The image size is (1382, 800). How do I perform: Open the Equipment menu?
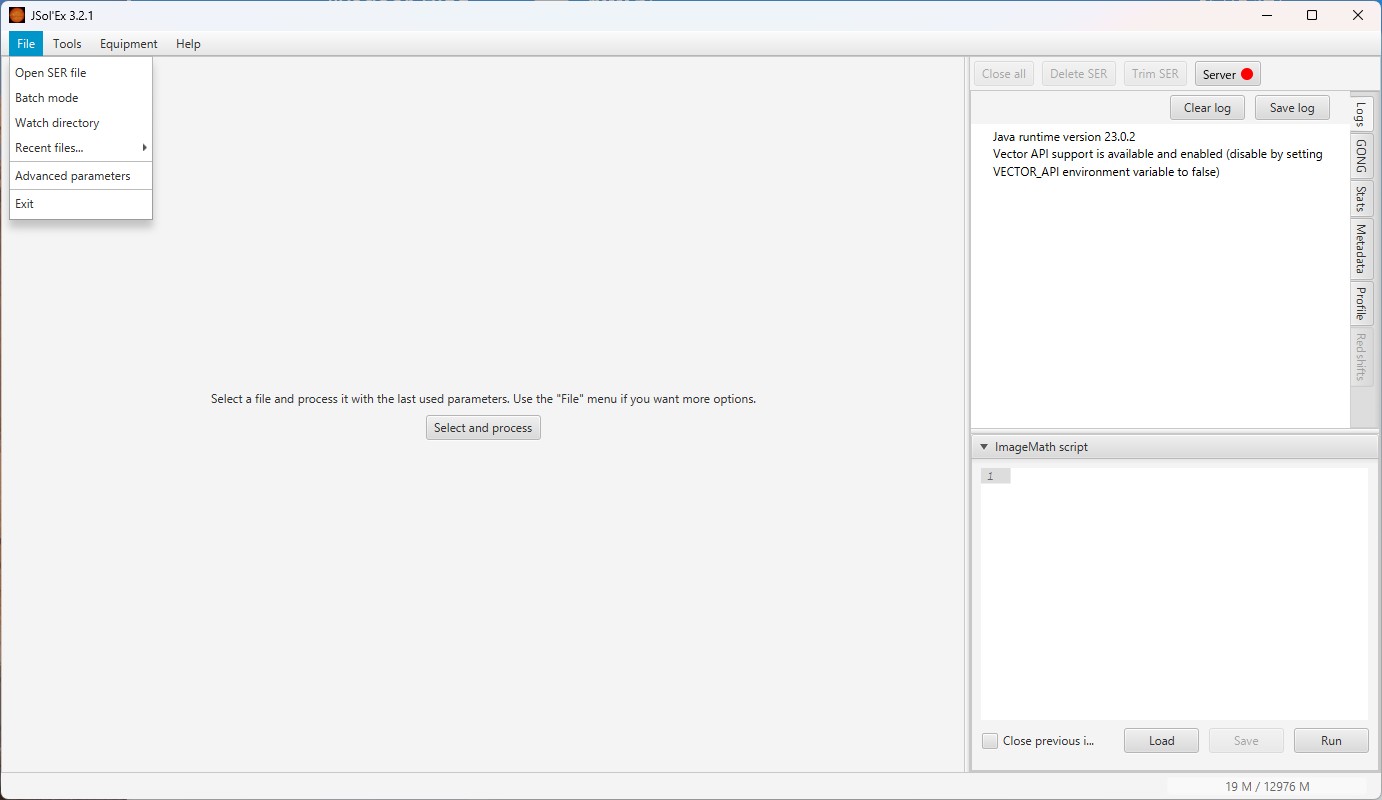(129, 44)
